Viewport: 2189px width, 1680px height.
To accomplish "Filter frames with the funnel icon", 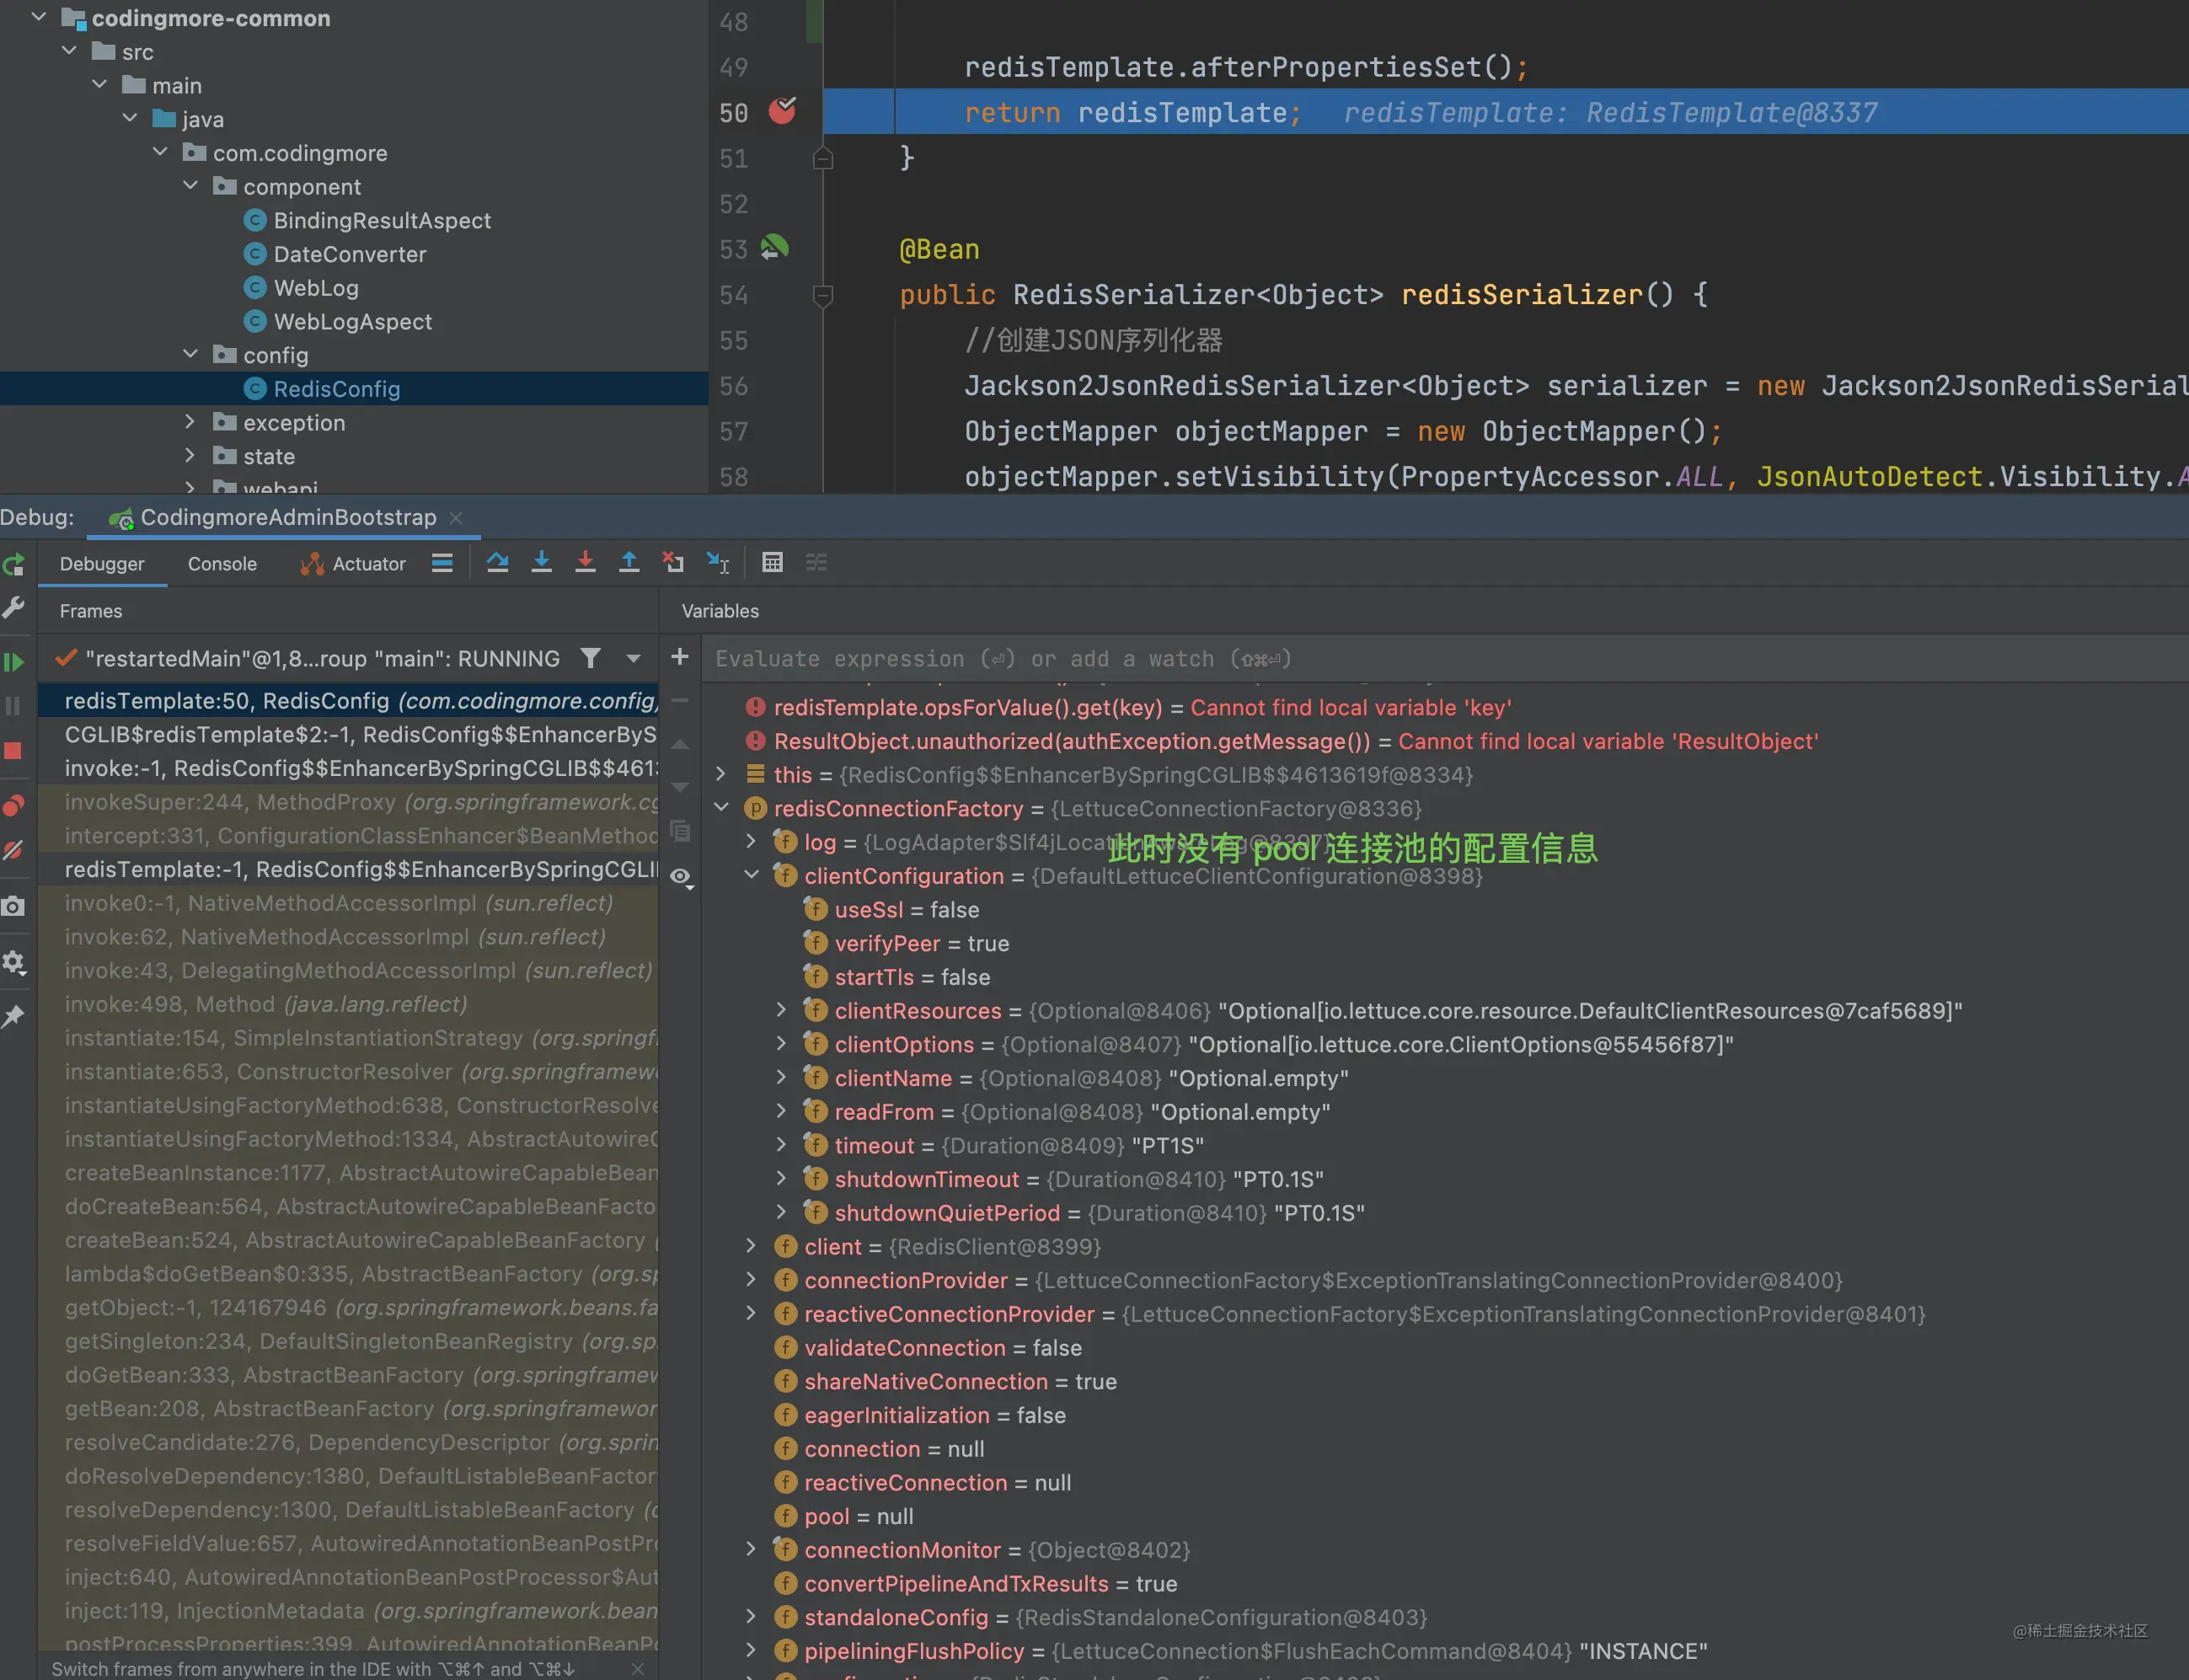I will pyautogui.click(x=591, y=658).
